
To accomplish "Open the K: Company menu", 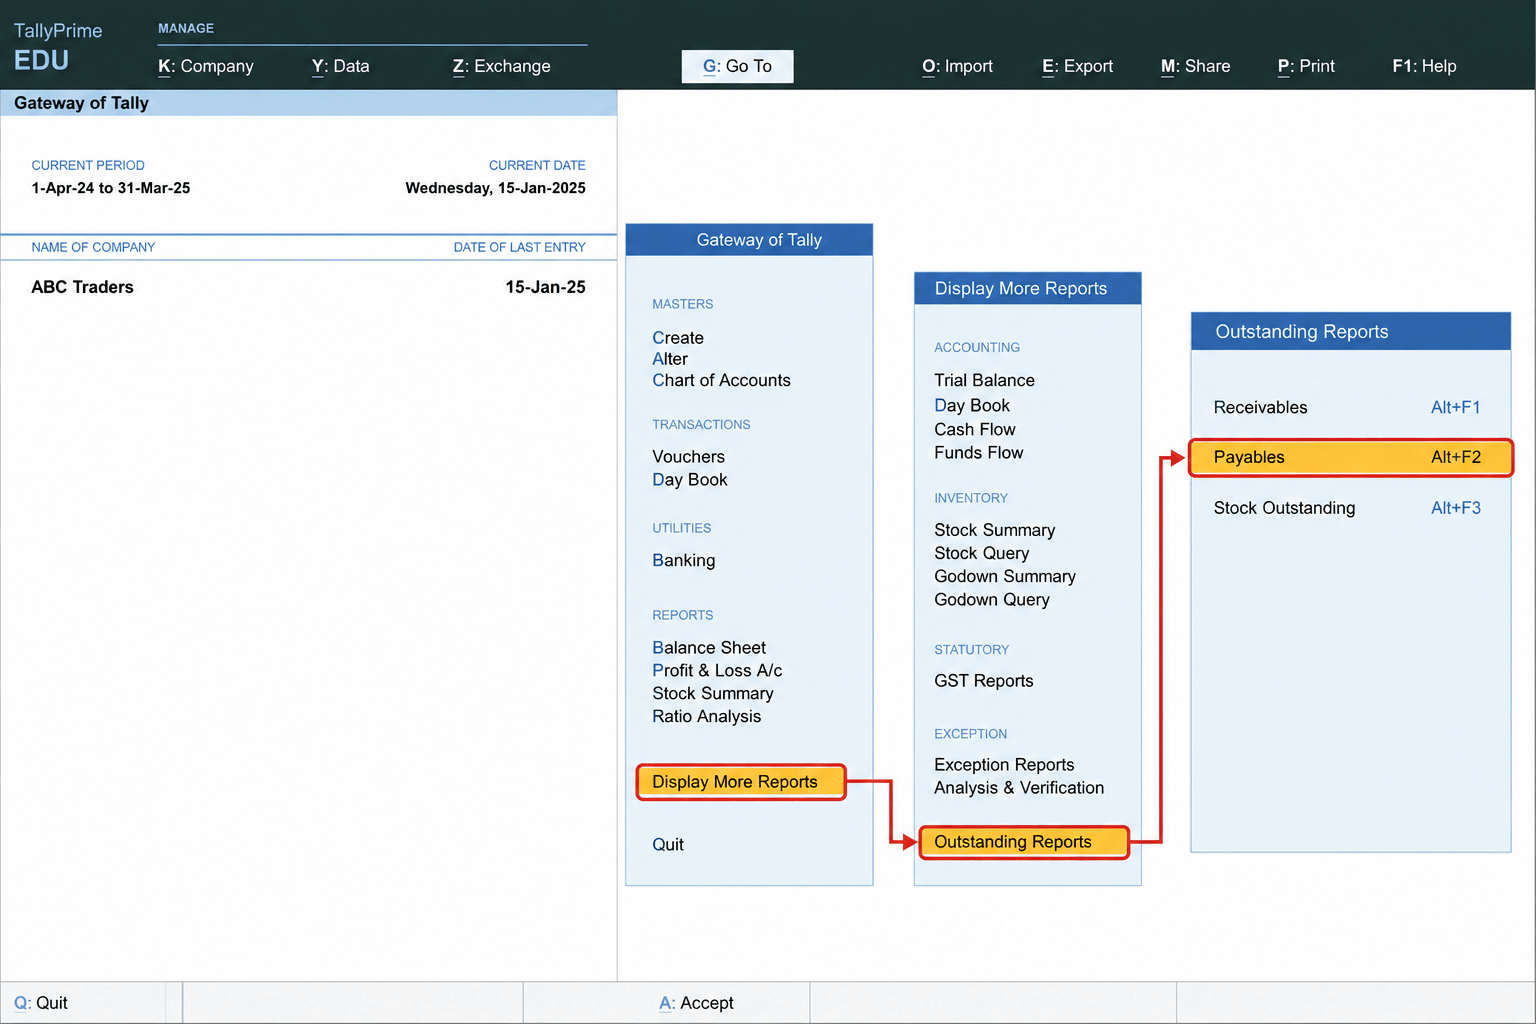I will [206, 66].
